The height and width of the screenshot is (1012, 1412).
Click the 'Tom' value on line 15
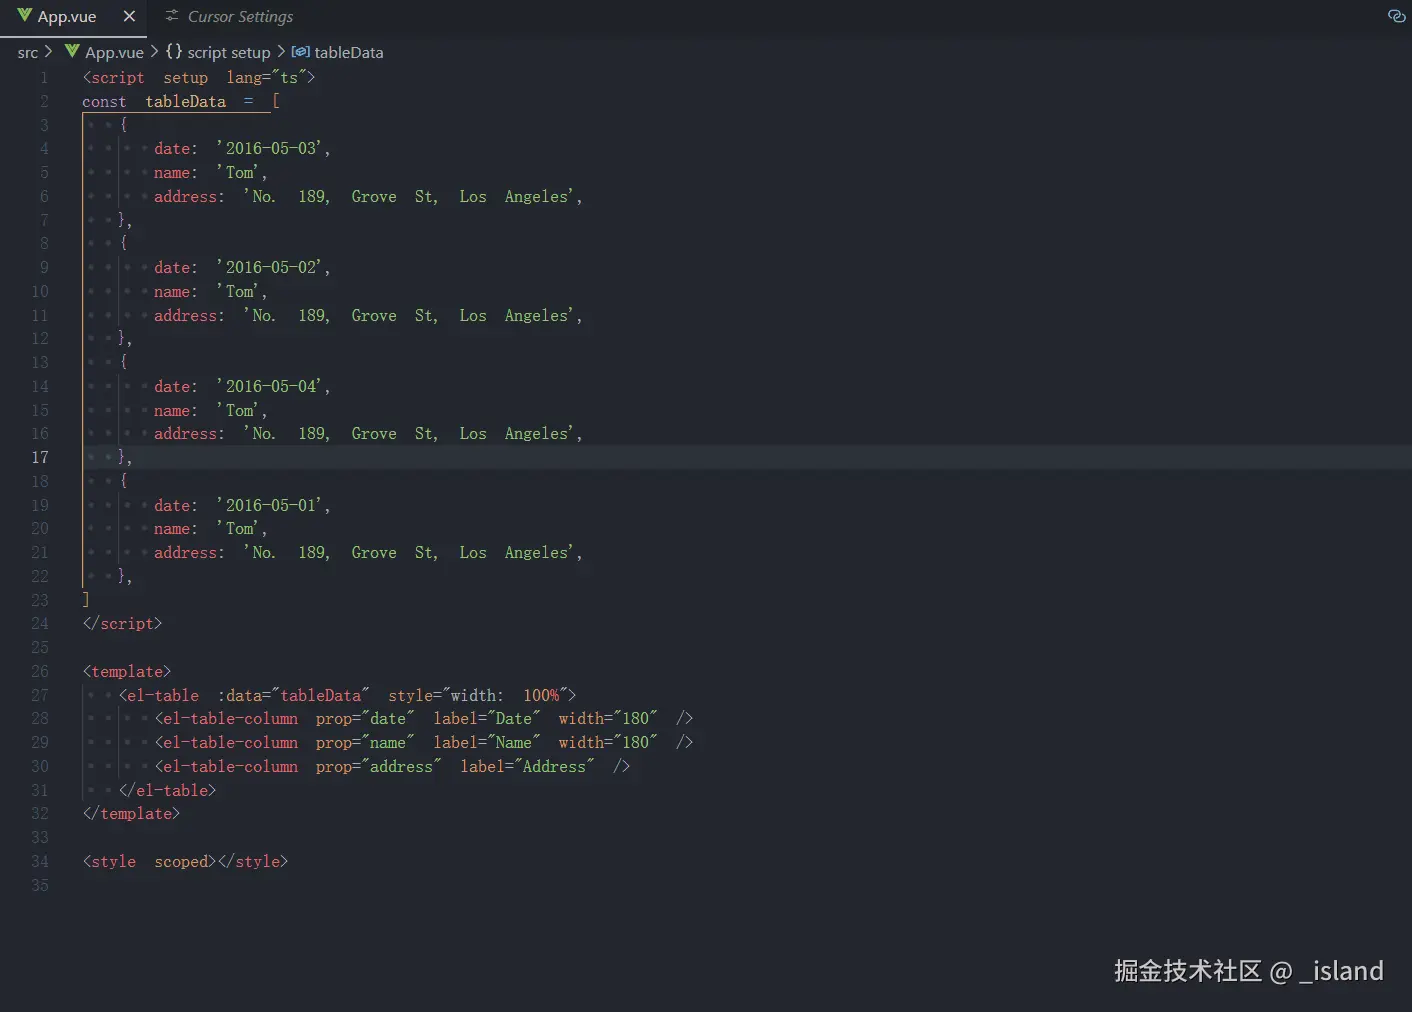pyautogui.click(x=241, y=411)
